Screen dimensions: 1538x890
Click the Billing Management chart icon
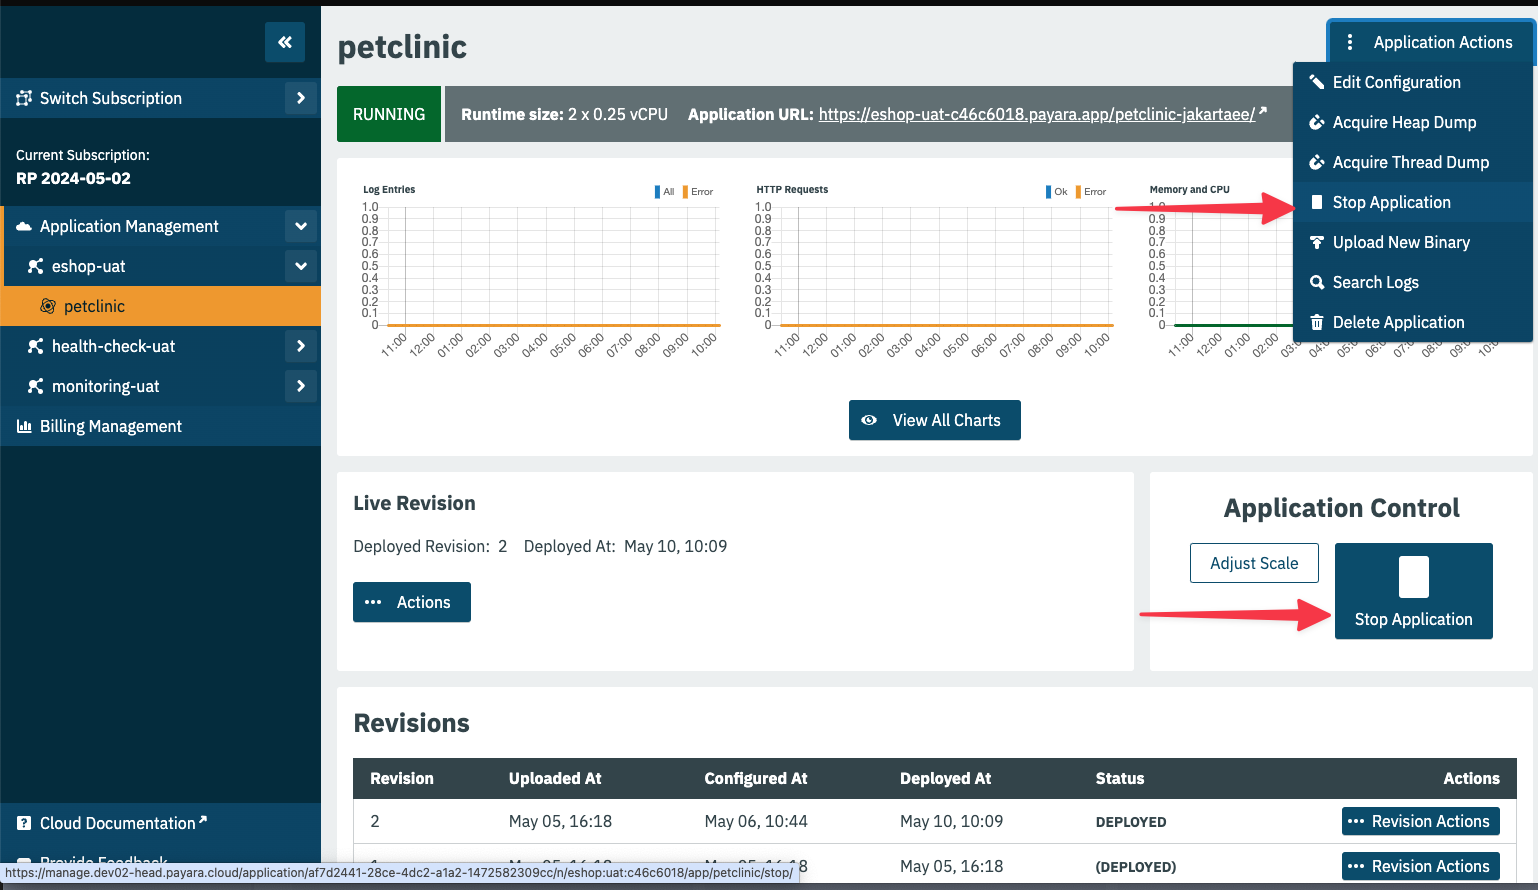(24, 426)
